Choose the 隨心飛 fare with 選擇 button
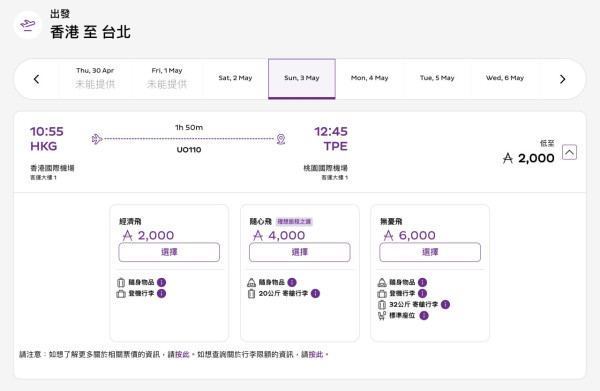This screenshot has height=391, width=600. coord(300,252)
